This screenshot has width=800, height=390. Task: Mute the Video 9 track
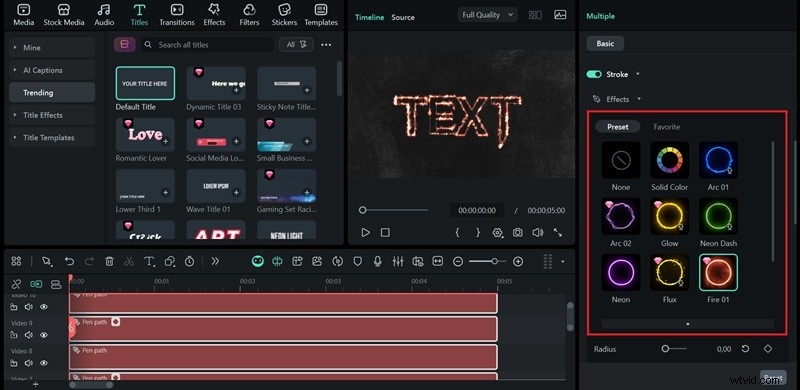[x=29, y=335]
